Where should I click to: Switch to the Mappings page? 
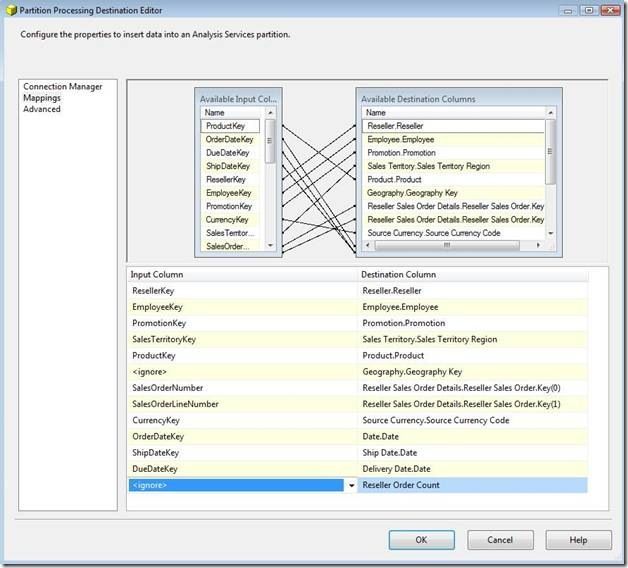coord(42,98)
